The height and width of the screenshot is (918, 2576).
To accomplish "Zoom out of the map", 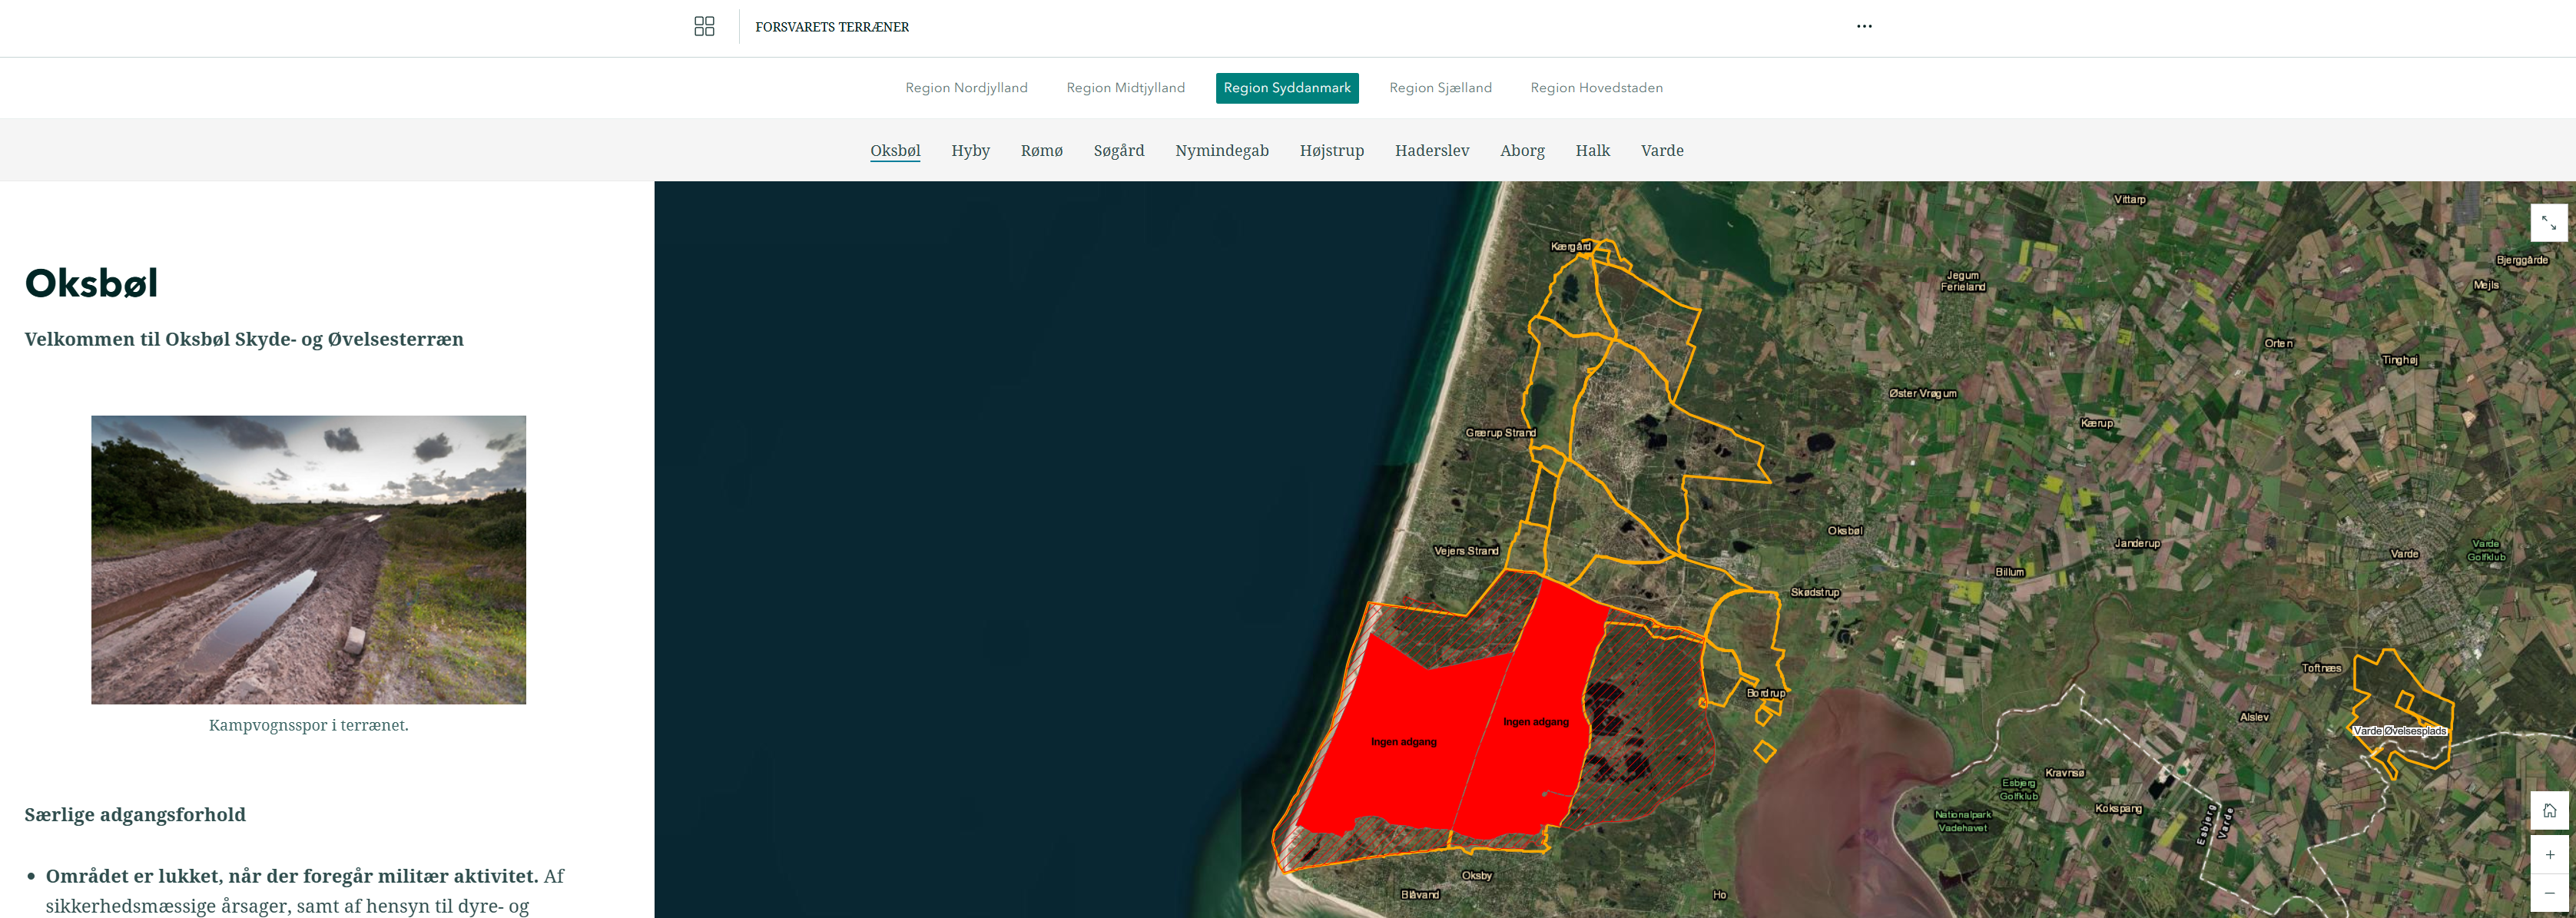I will [2549, 892].
